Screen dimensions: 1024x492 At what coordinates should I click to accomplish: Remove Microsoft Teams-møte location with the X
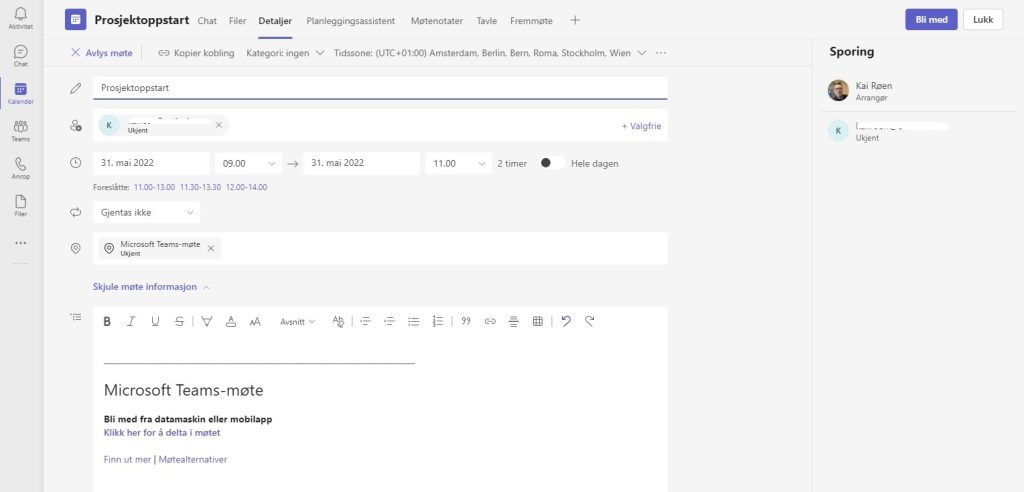pyautogui.click(x=210, y=248)
